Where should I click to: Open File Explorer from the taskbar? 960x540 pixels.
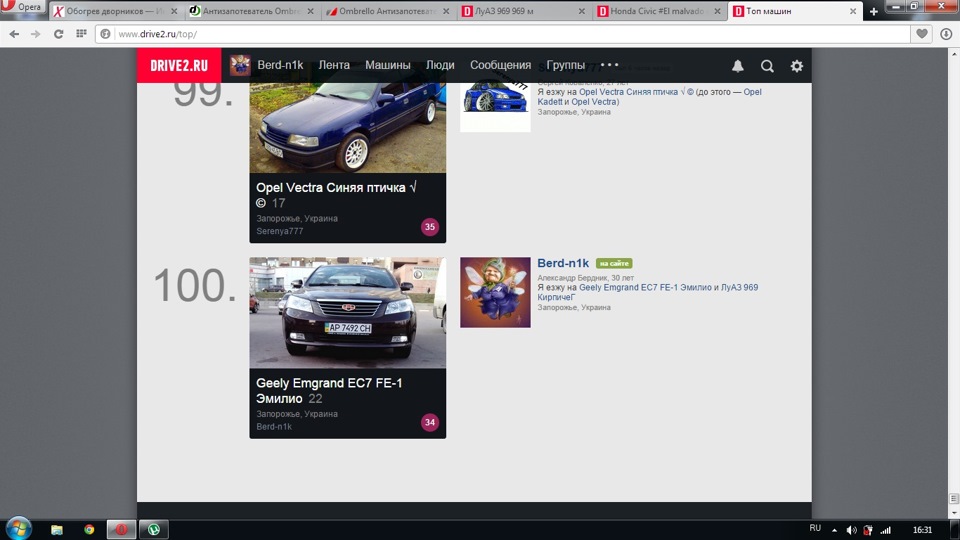point(57,530)
